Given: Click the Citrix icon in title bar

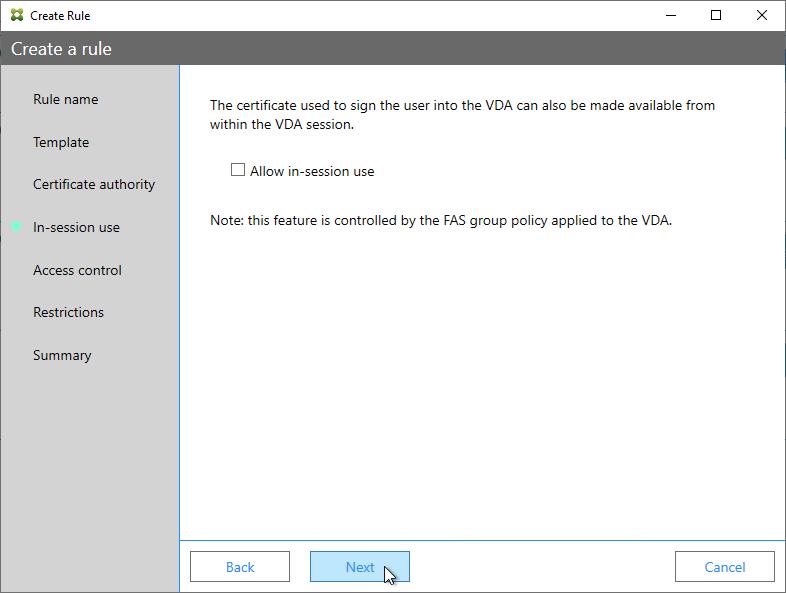Looking at the screenshot, I should pyautogui.click(x=17, y=15).
